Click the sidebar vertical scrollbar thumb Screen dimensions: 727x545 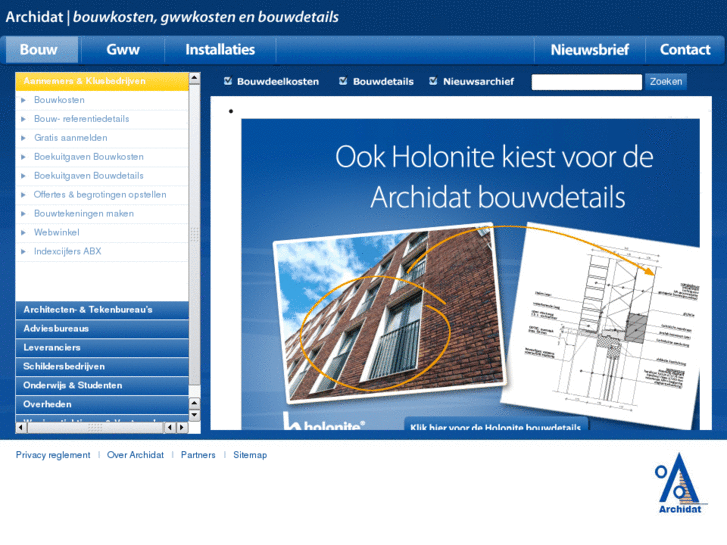(x=195, y=234)
